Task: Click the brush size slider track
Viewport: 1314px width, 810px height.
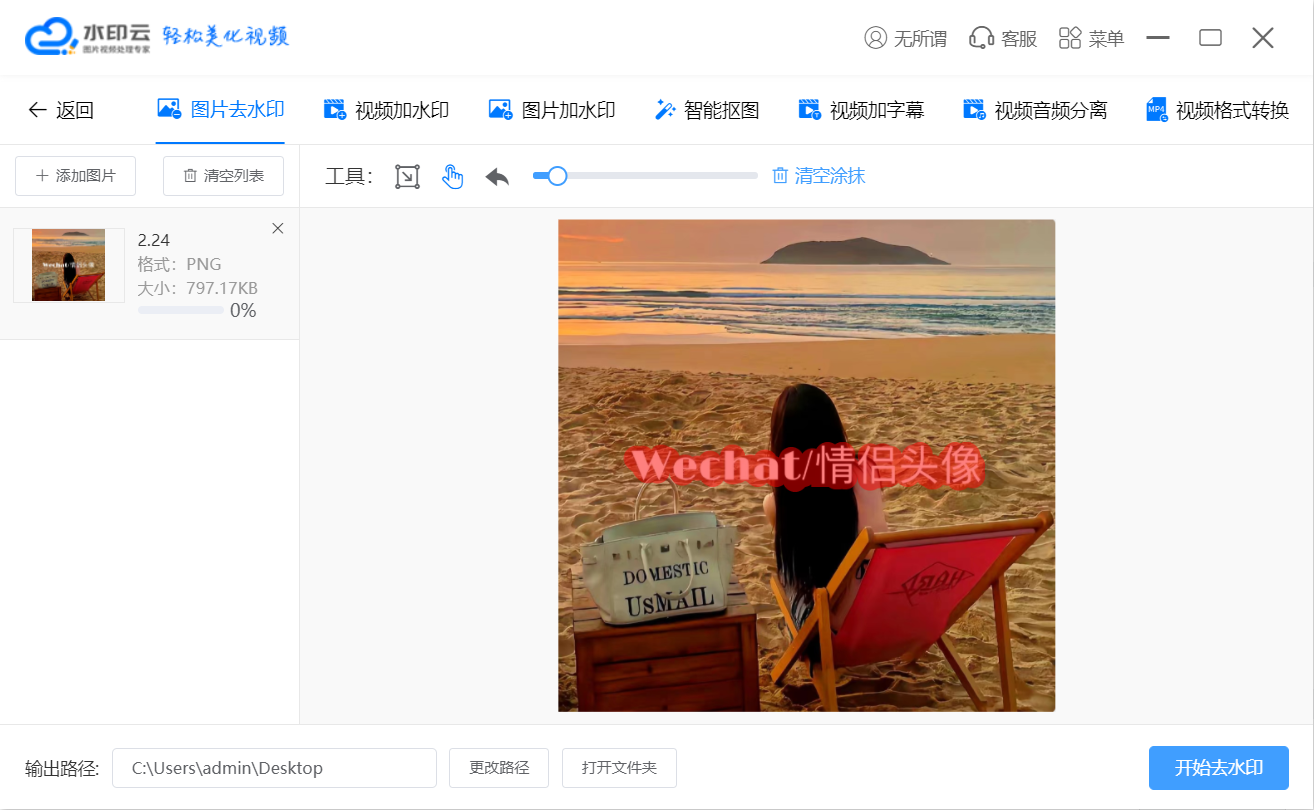Action: pos(645,176)
